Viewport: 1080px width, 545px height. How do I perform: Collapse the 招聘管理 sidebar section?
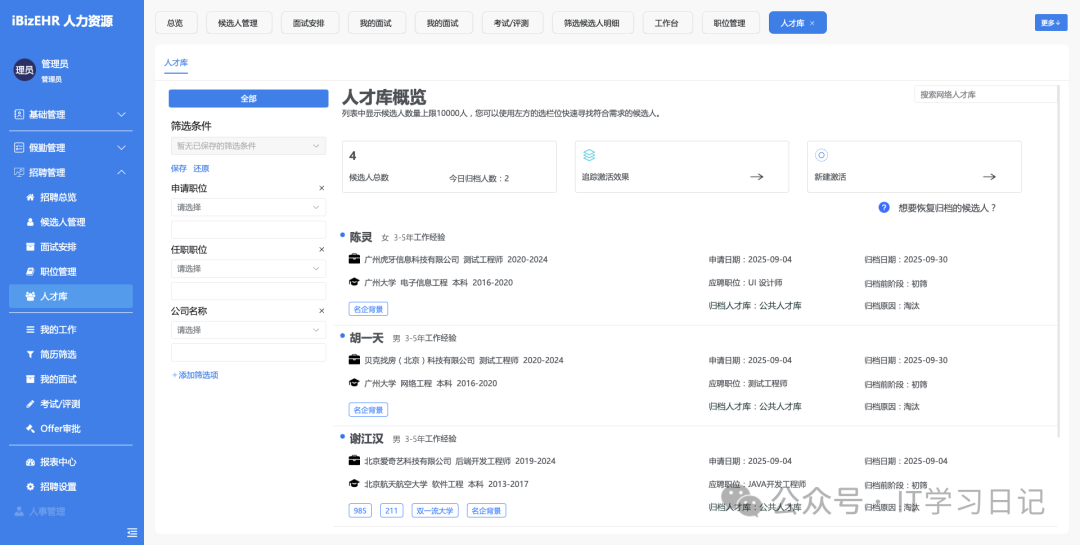click(121, 172)
